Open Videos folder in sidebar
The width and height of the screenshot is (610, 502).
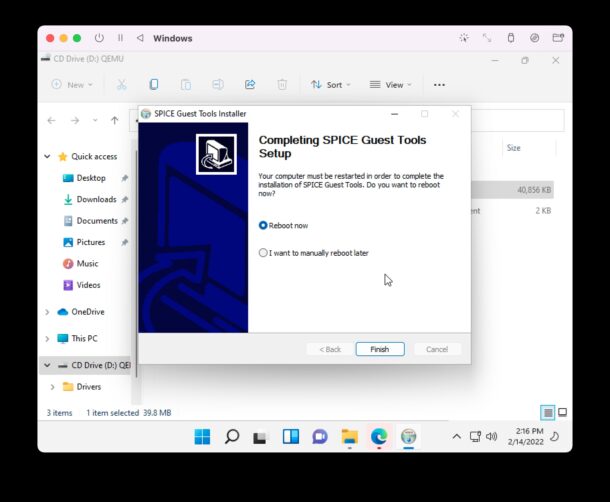click(x=88, y=285)
